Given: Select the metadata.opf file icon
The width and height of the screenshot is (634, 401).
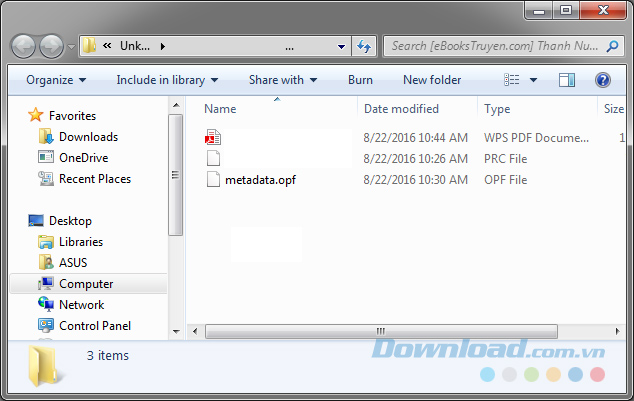Looking at the screenshot, I should pos(213,179).
